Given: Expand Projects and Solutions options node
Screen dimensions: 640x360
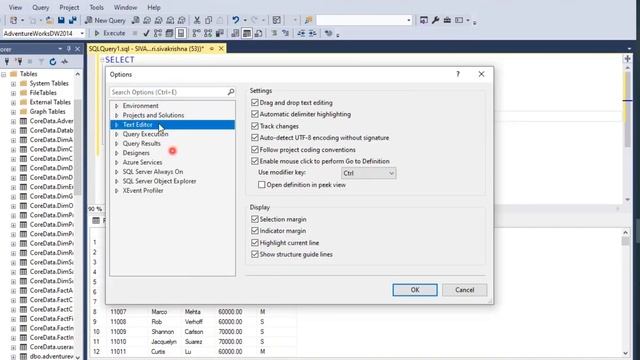Looking at the screenshot, I should [116, 115].
